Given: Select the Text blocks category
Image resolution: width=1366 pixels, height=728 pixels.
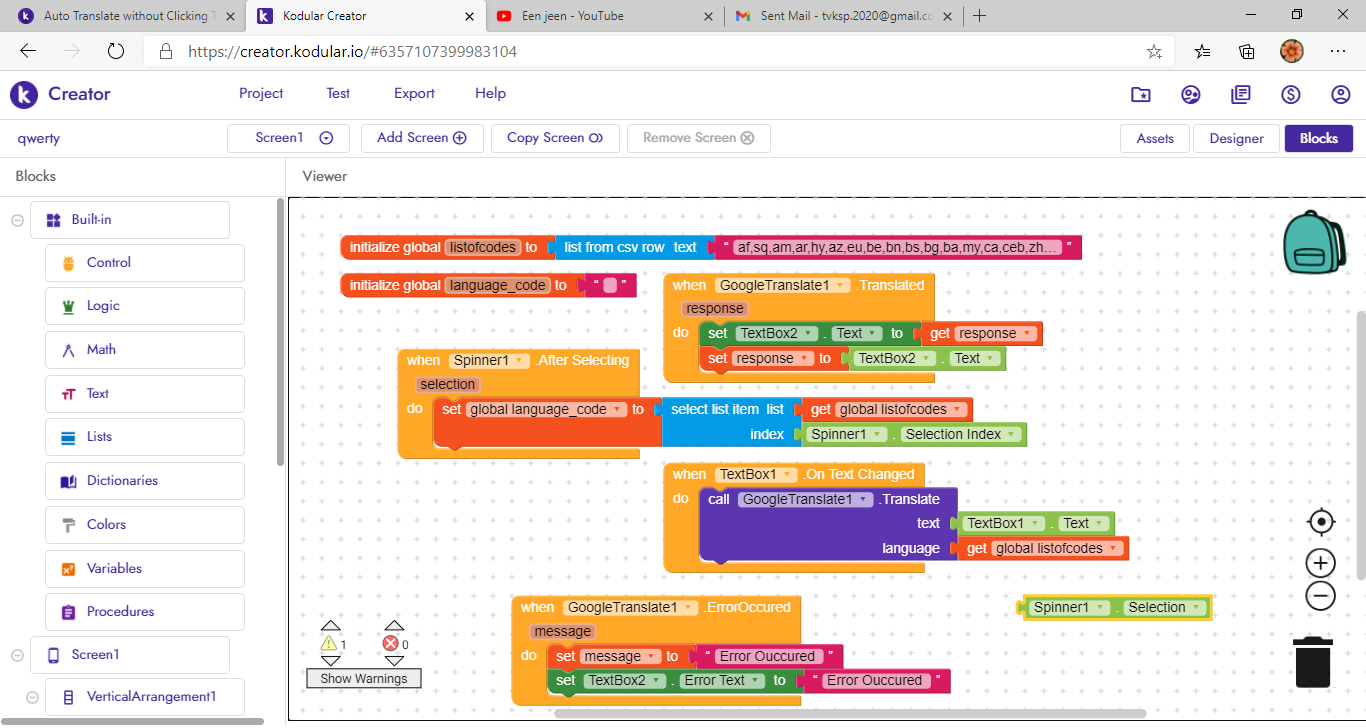Looking at the screenshot, I should tap(145, 394).
